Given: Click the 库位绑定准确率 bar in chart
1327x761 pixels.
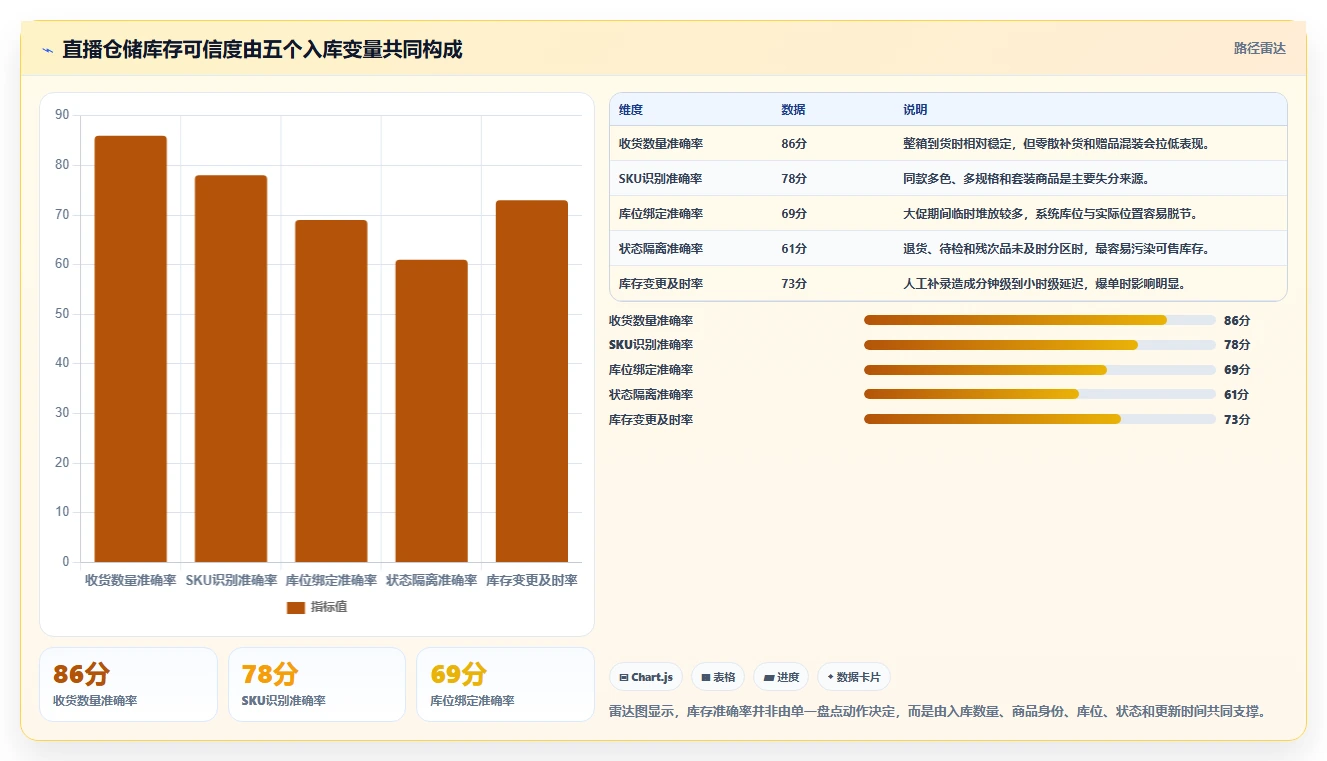Looking at the screenshot, I should click(331, 391).
